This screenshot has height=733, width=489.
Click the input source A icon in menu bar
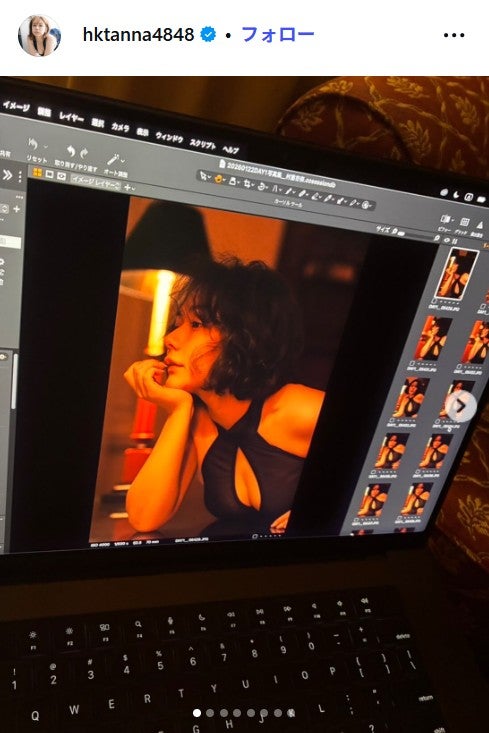point(468,197)
